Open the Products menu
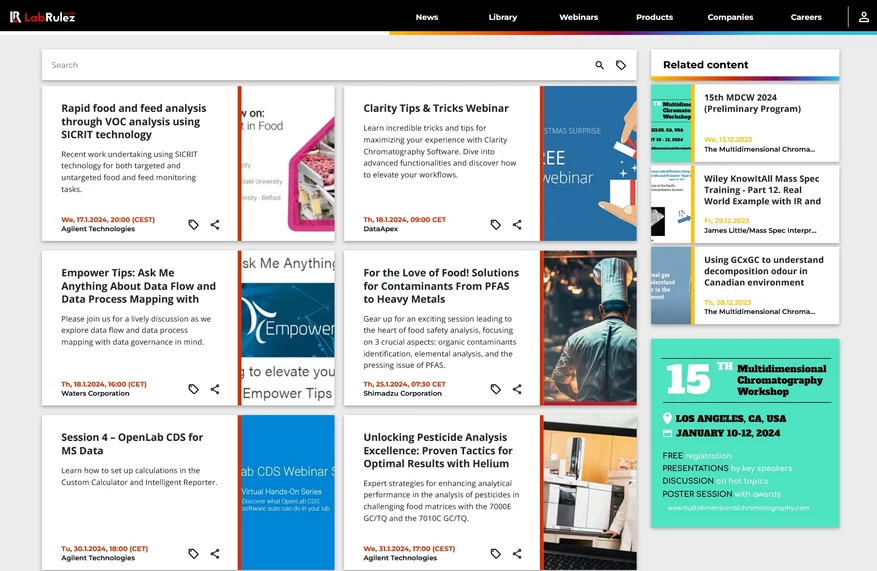 pyautogui.click(x=654, y=17)
